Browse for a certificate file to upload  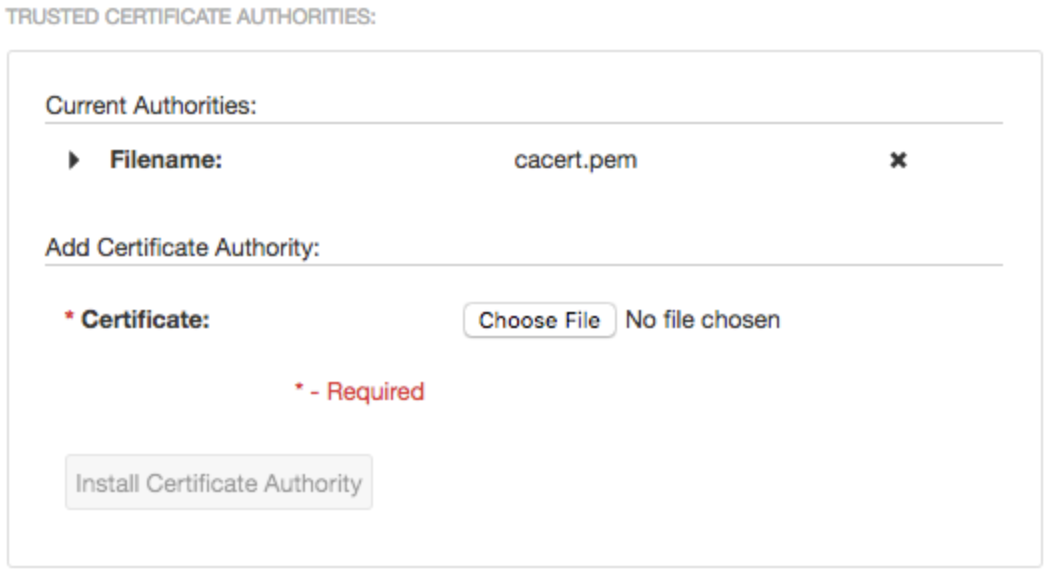[539, 321]
